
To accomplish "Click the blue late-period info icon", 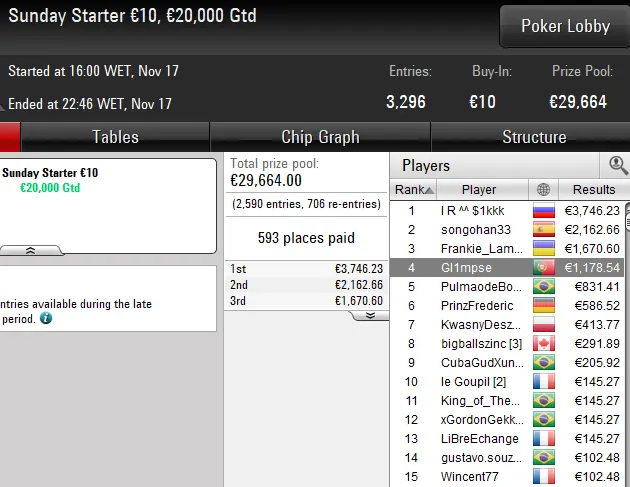I will tap(46, 319).
